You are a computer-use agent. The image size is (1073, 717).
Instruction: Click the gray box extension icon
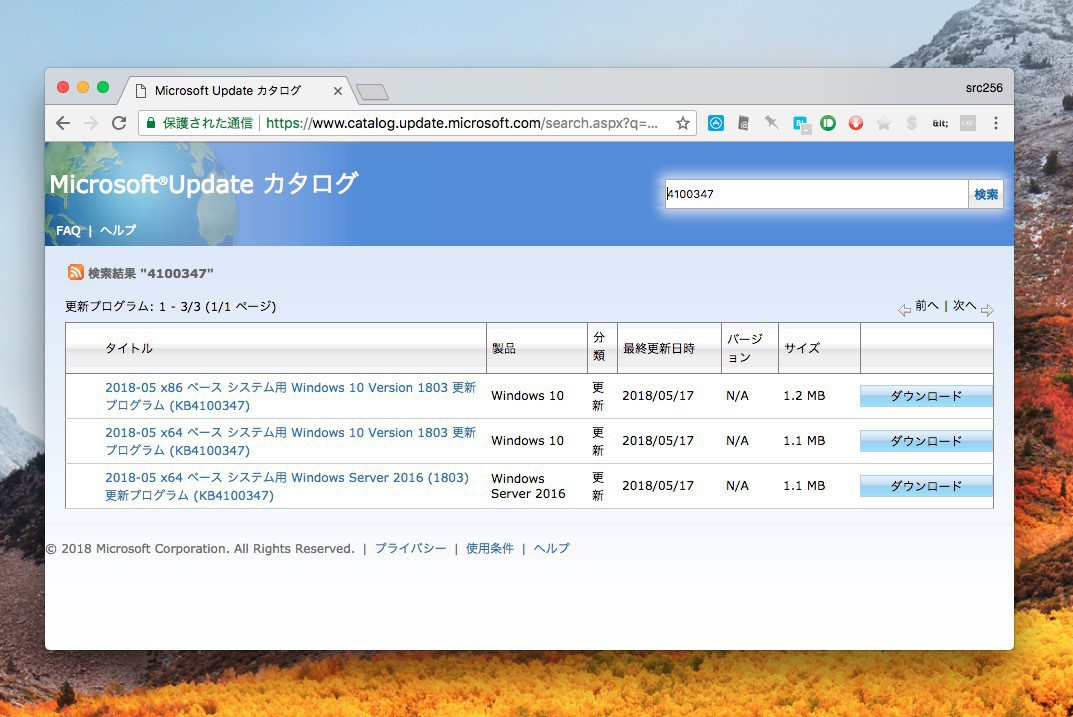tap(968, 123)
